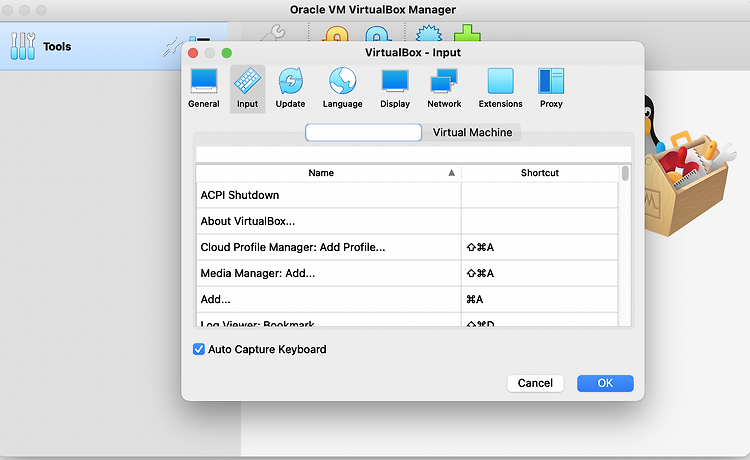
Task: Open the Display preferences pane
Action: tap(395, 88)
